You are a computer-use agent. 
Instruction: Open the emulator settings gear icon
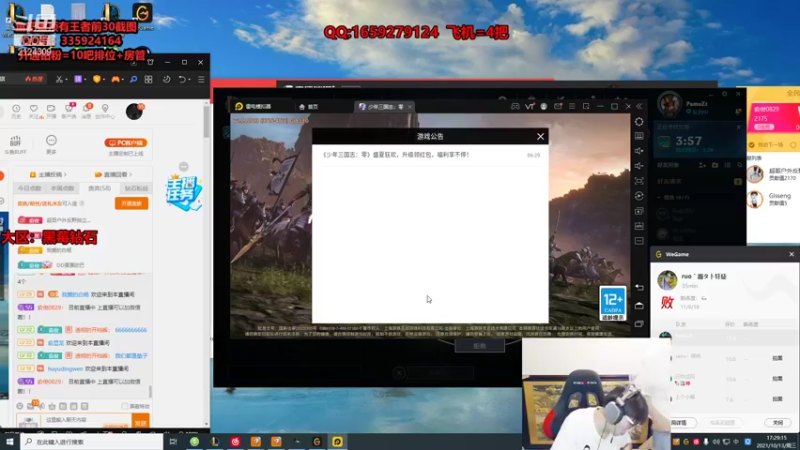(x=639, y=122)
